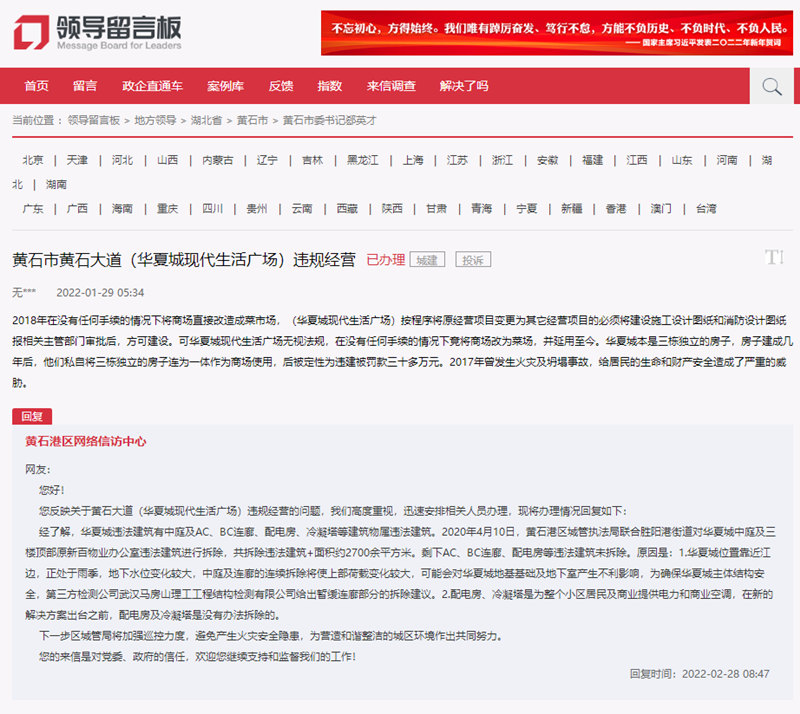Screen dimensions: 800x714
Task: Click the search magnifier icon
Action: click(771, 86)
